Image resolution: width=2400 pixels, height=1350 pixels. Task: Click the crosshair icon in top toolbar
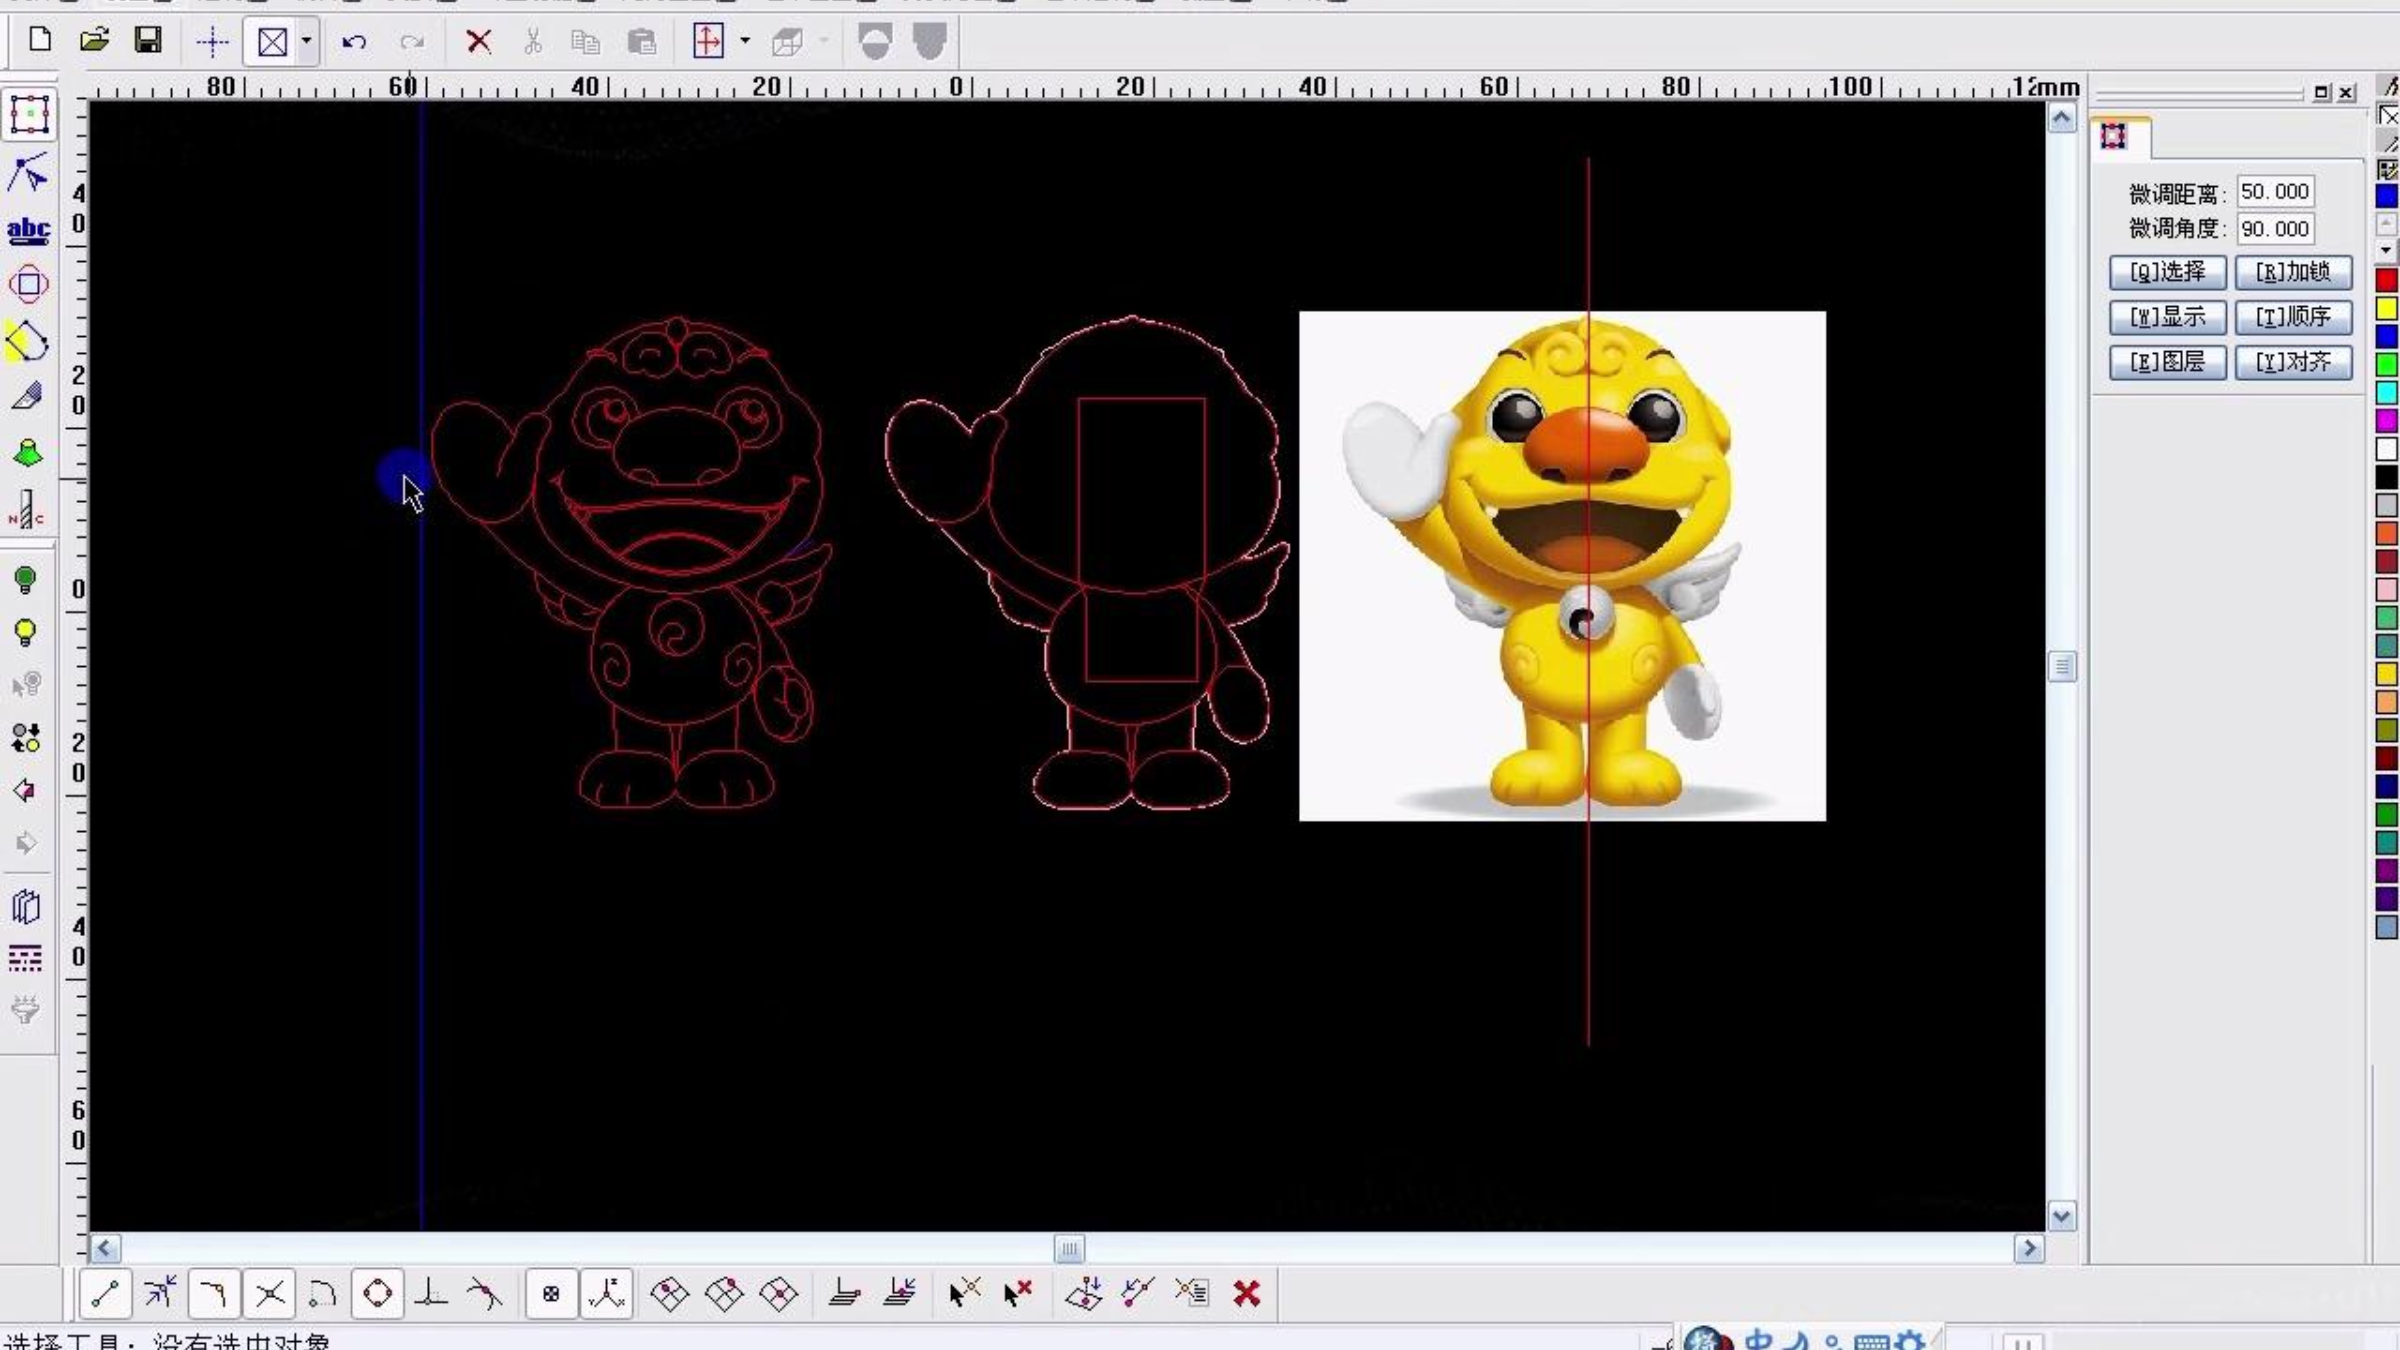212,42
